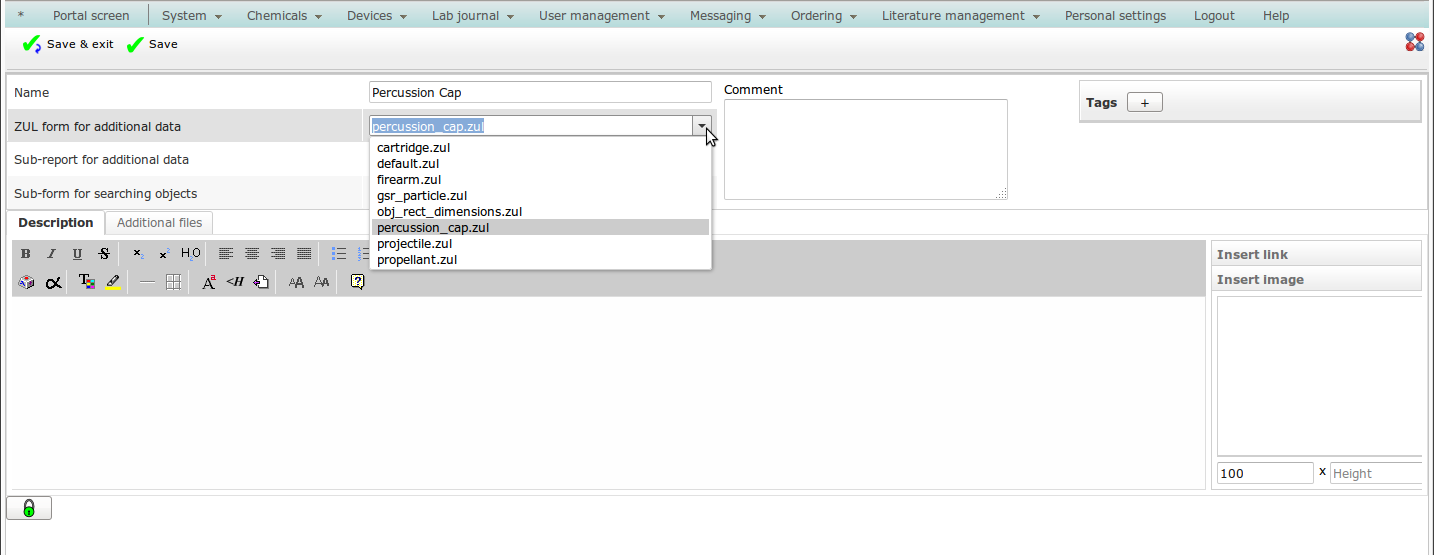Open the text highlight color picker
The height and width of the screenshot is (555, 1434).
click(113, 283)
